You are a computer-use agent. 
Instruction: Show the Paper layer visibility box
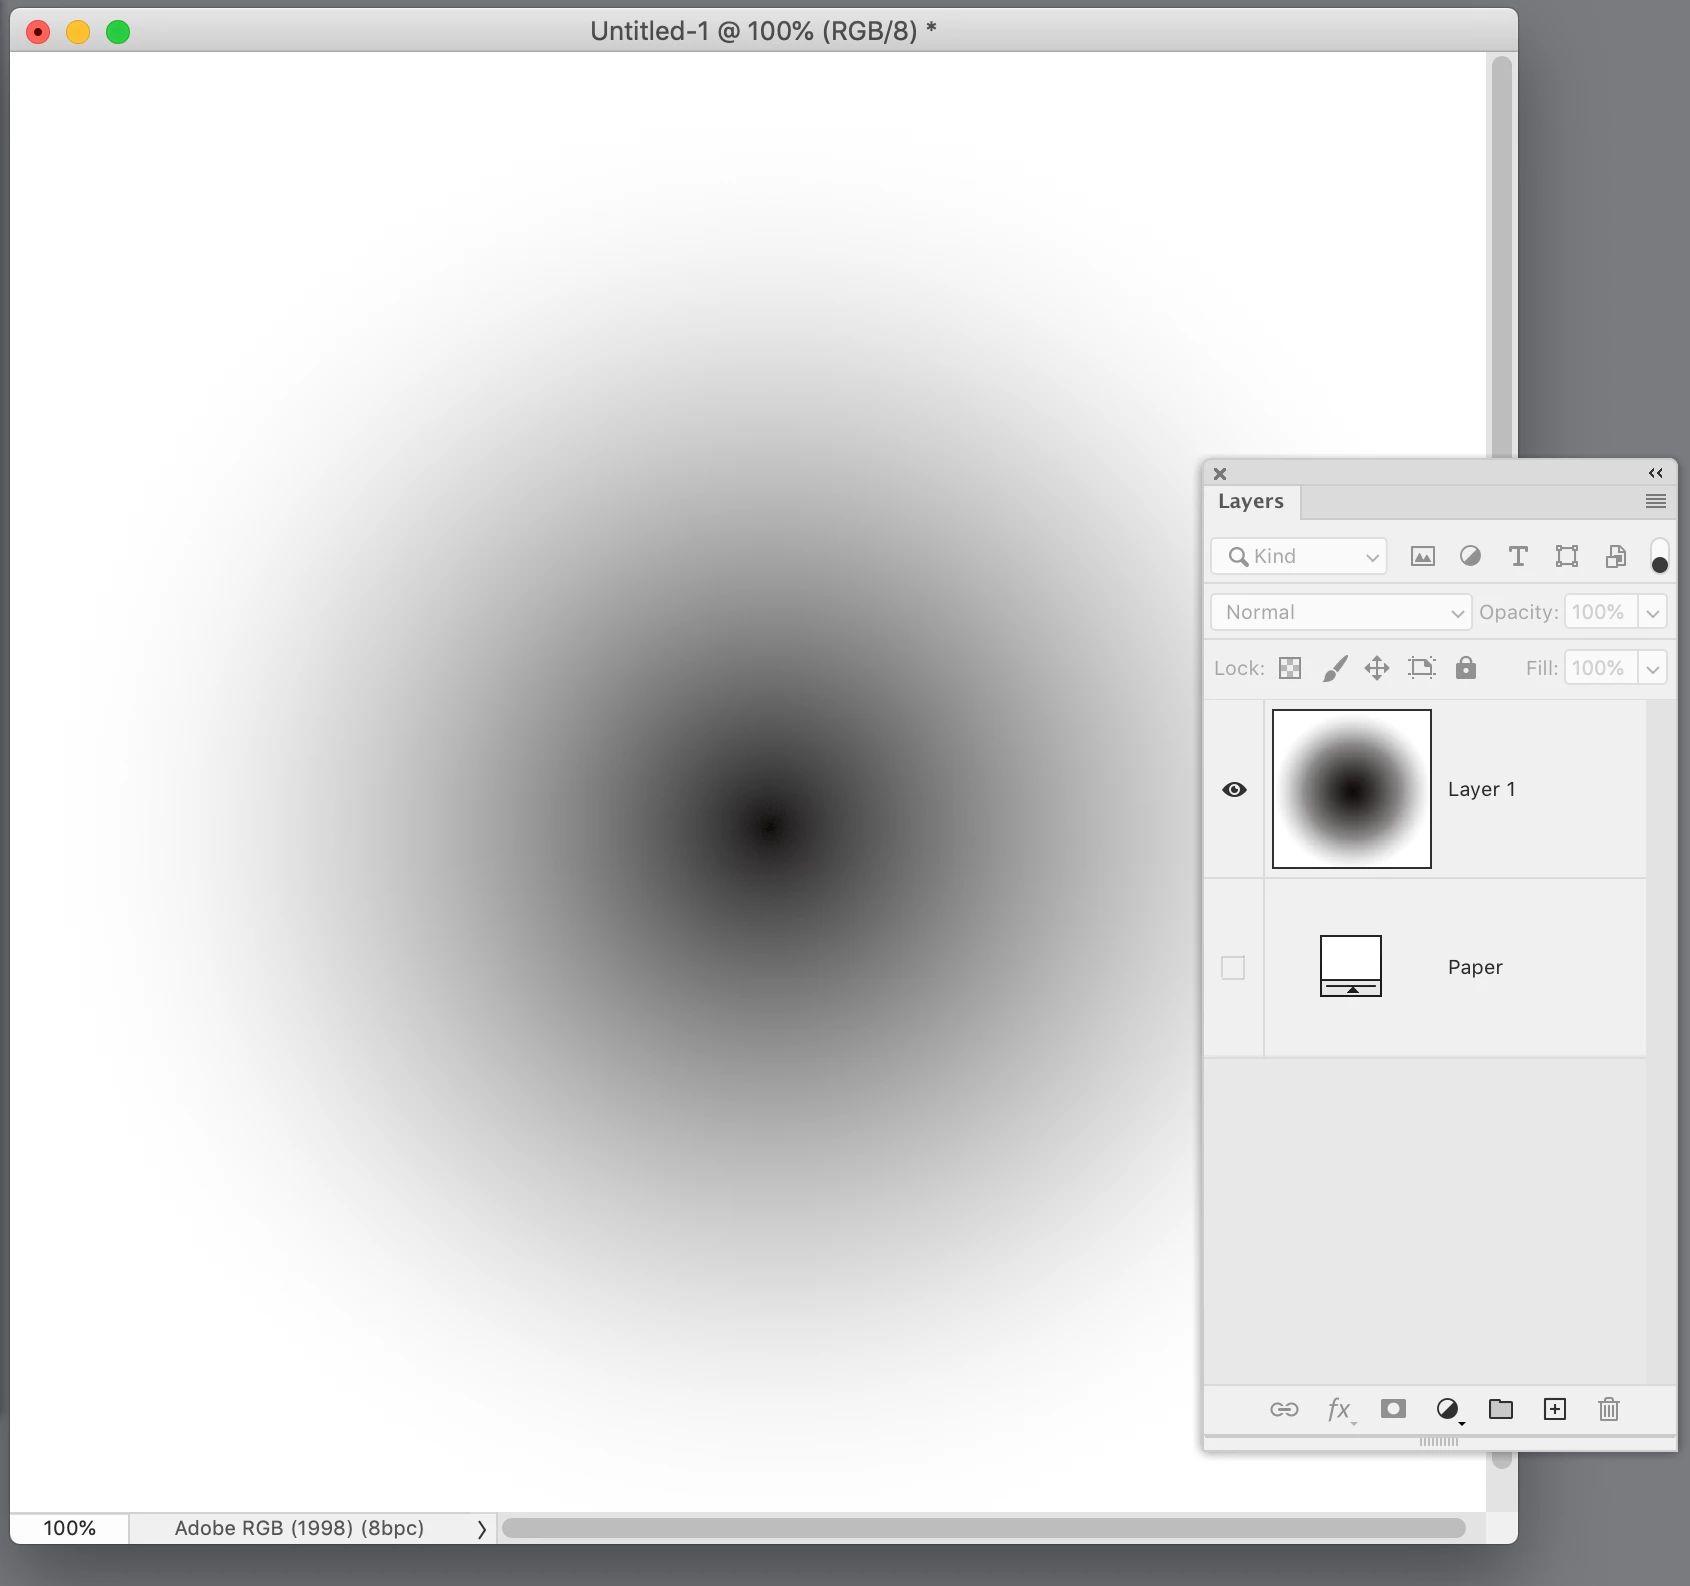tap(1233, 968)
